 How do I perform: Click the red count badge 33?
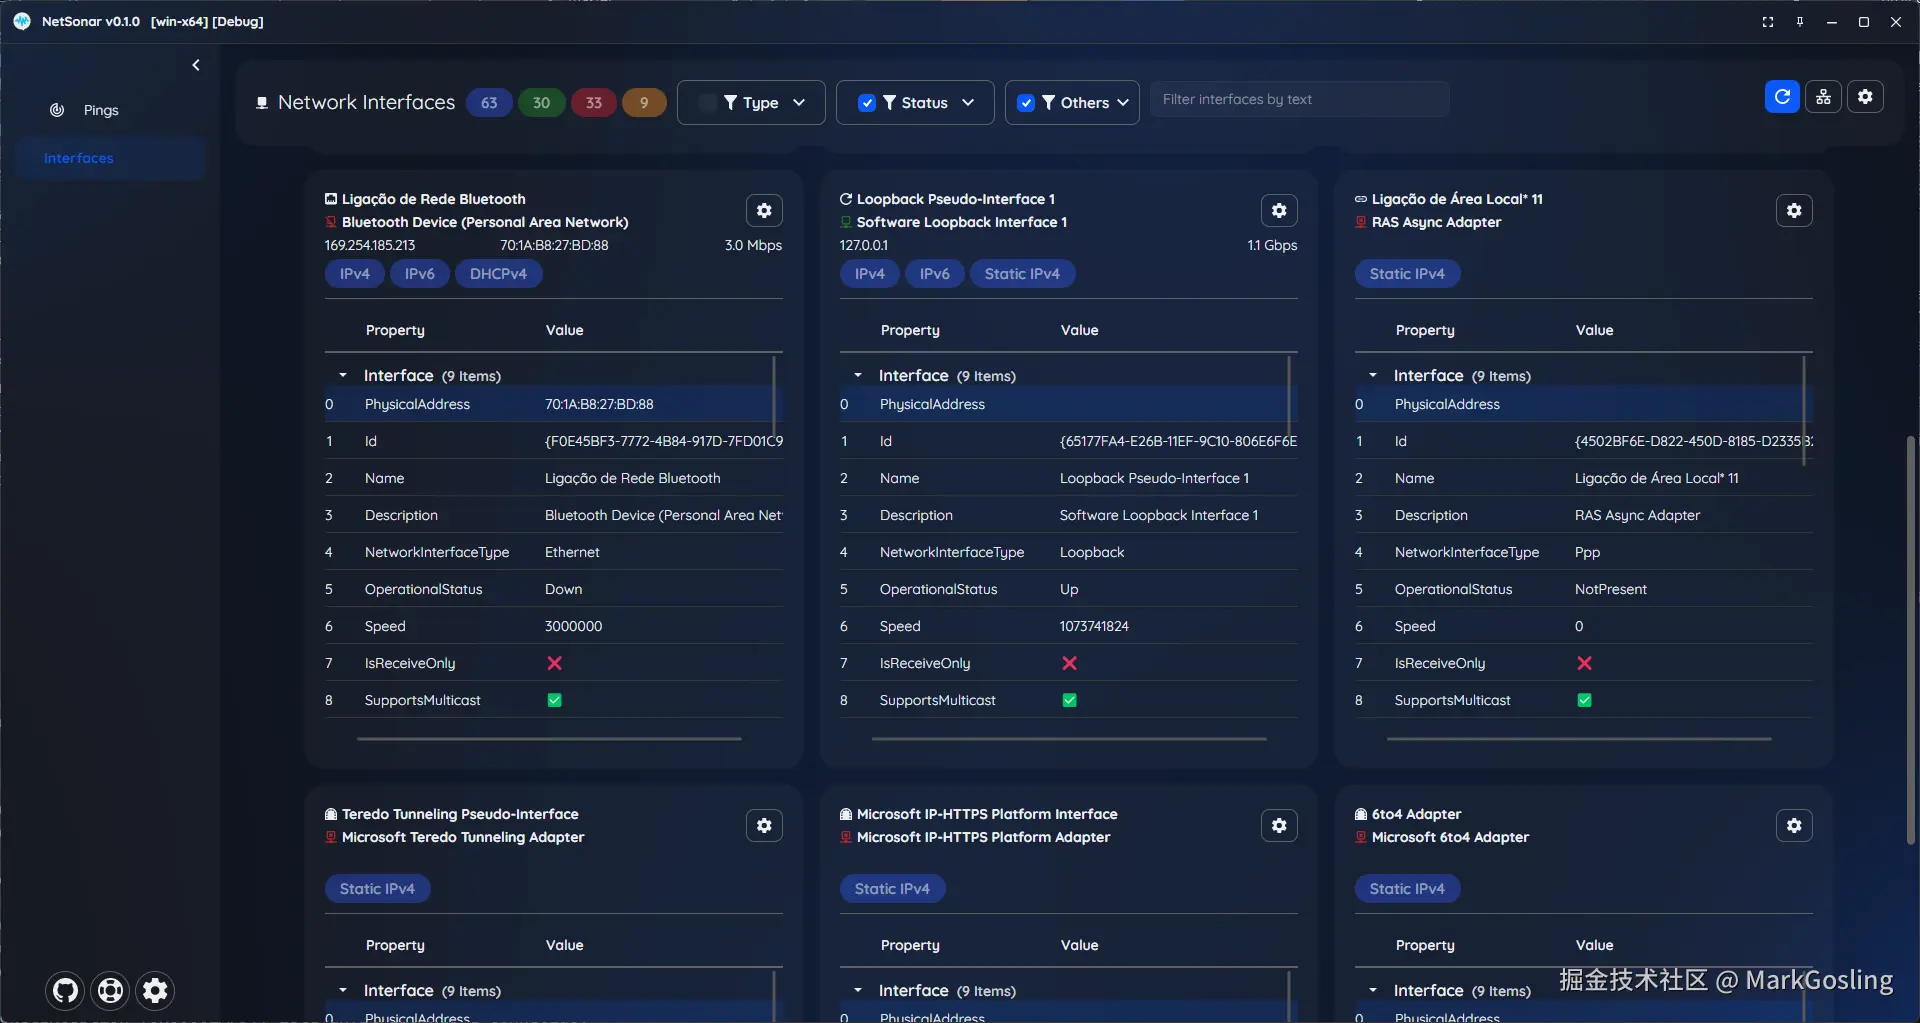pyautogui.click(x=594, y=103)
